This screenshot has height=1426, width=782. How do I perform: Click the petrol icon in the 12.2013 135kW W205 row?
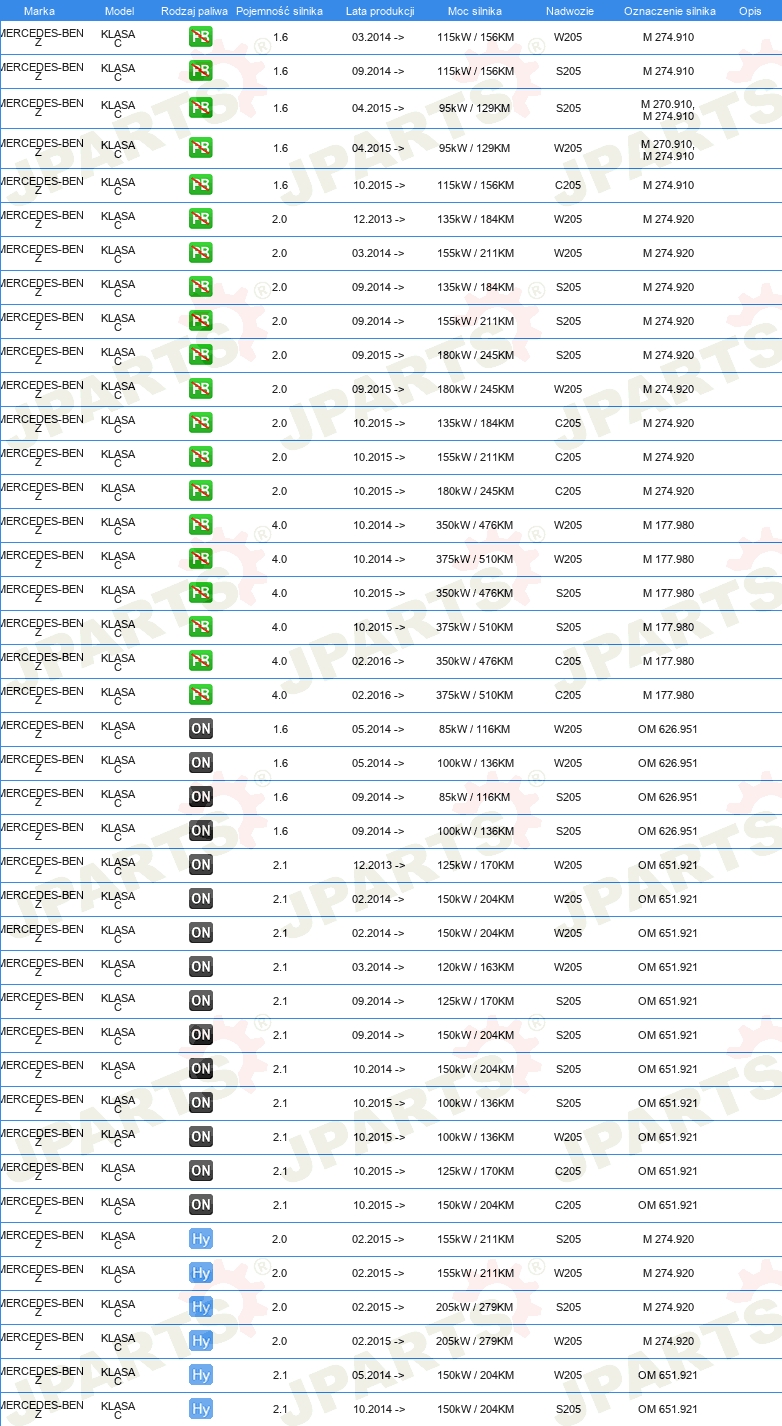tap(201, 219)
